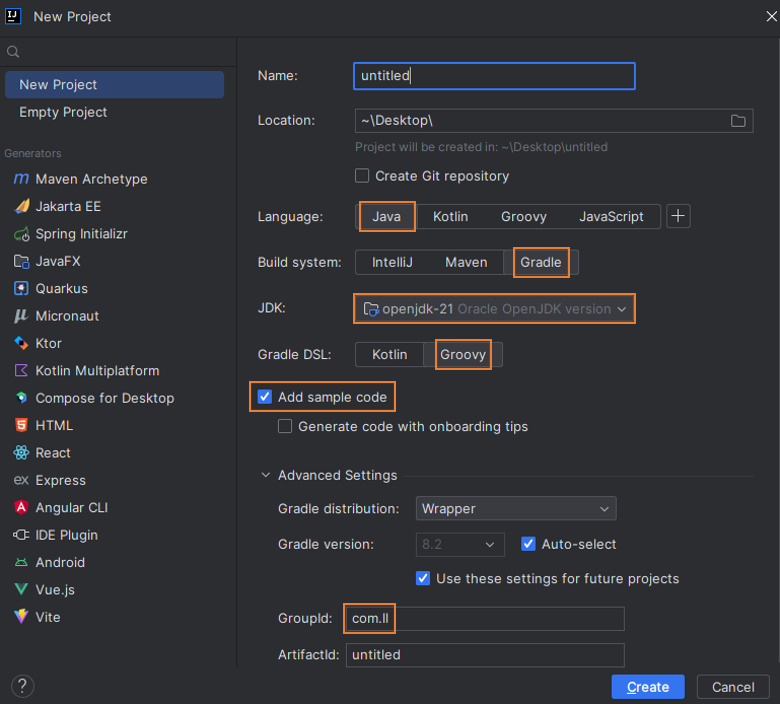Screen dimensions: 780x704
Task: Choose Maven build system
Action: [466, 262]
